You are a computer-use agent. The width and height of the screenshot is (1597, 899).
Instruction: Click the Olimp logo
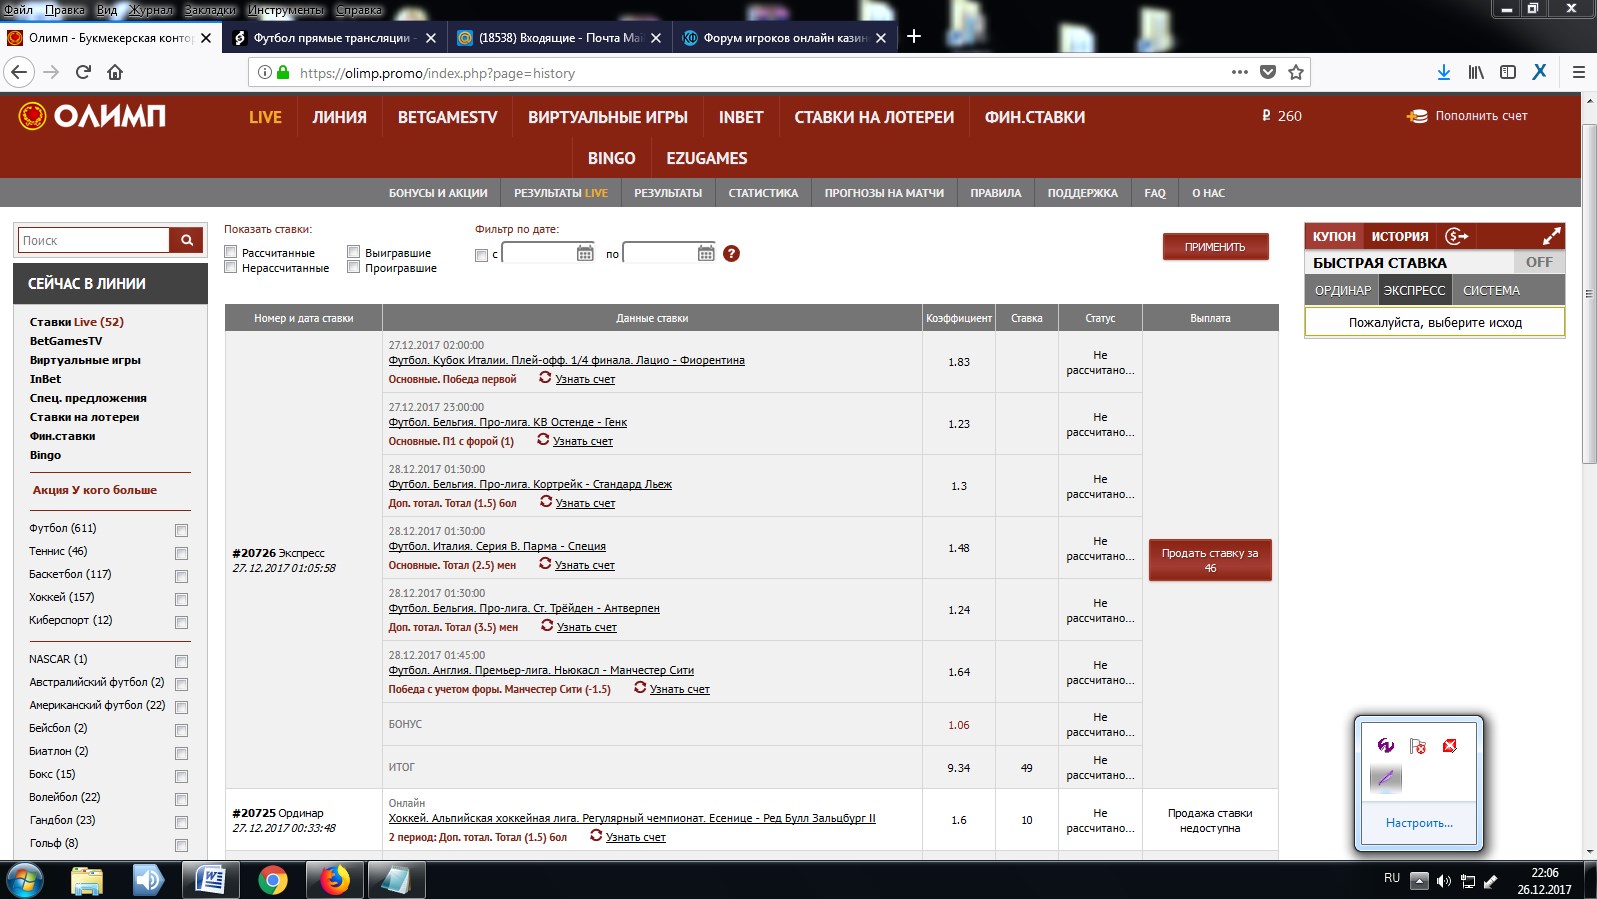click(x=92, y=116)
